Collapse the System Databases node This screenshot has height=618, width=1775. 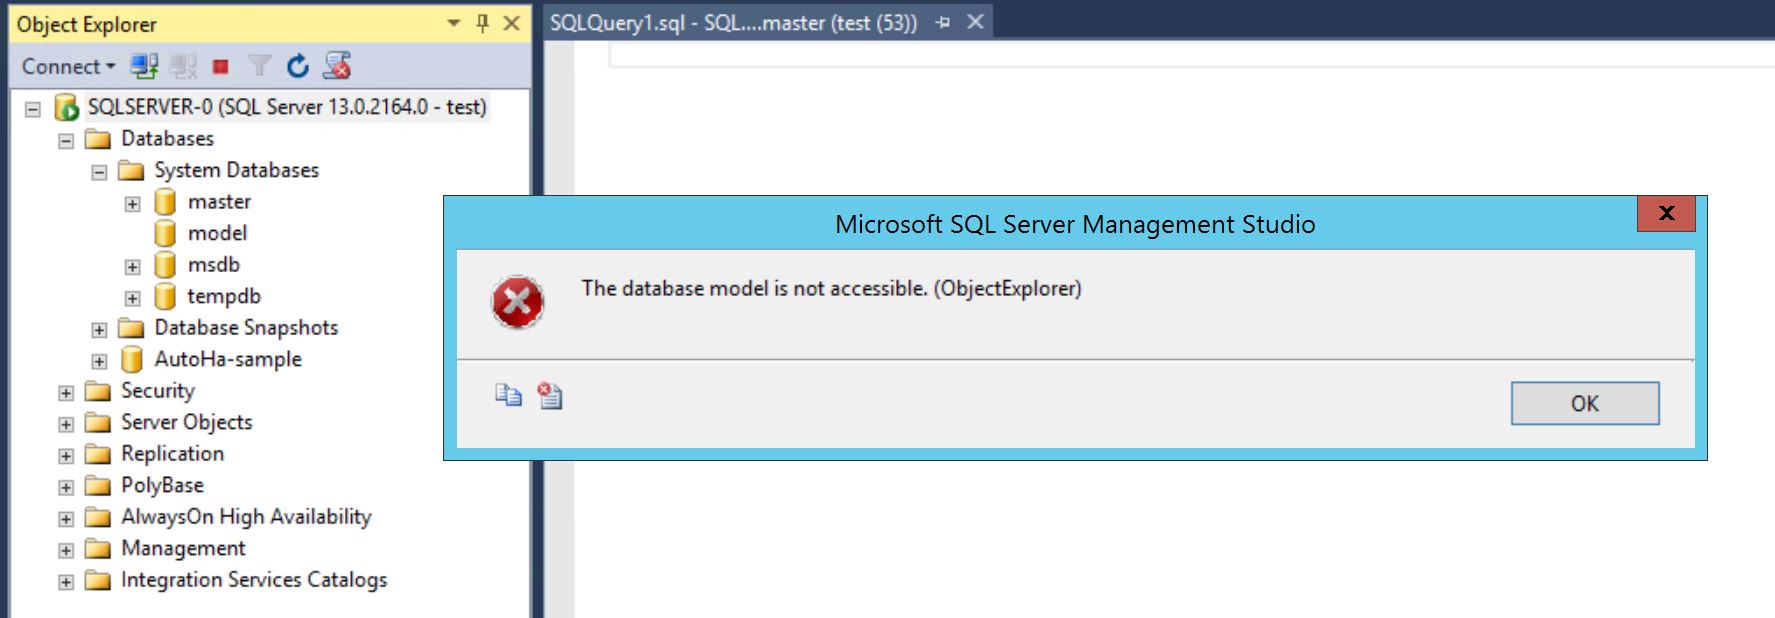(99, 172)
